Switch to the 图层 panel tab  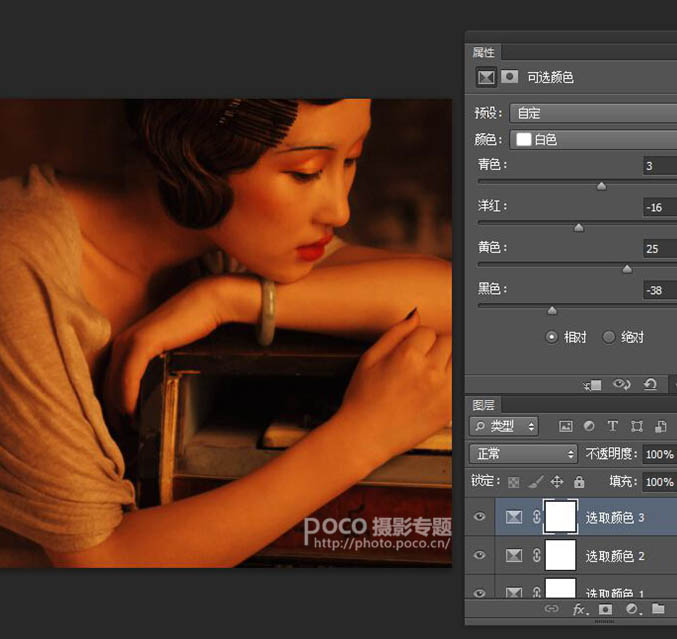[484, 405]
